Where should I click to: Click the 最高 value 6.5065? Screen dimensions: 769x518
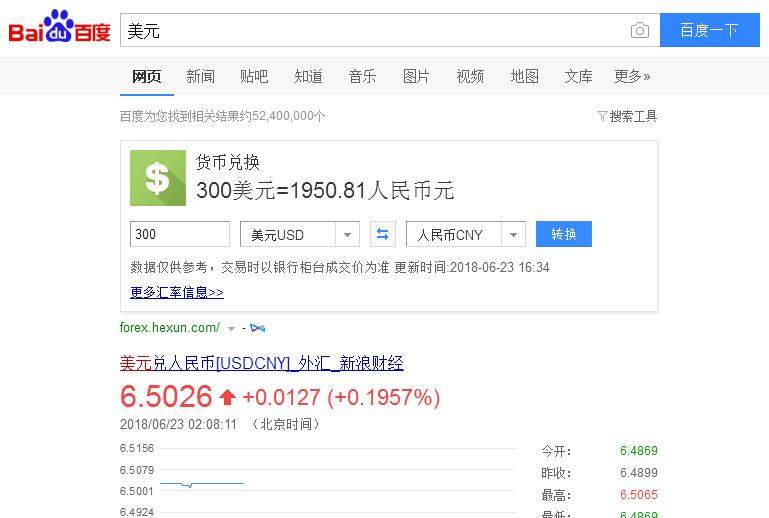tap(639, 494)
